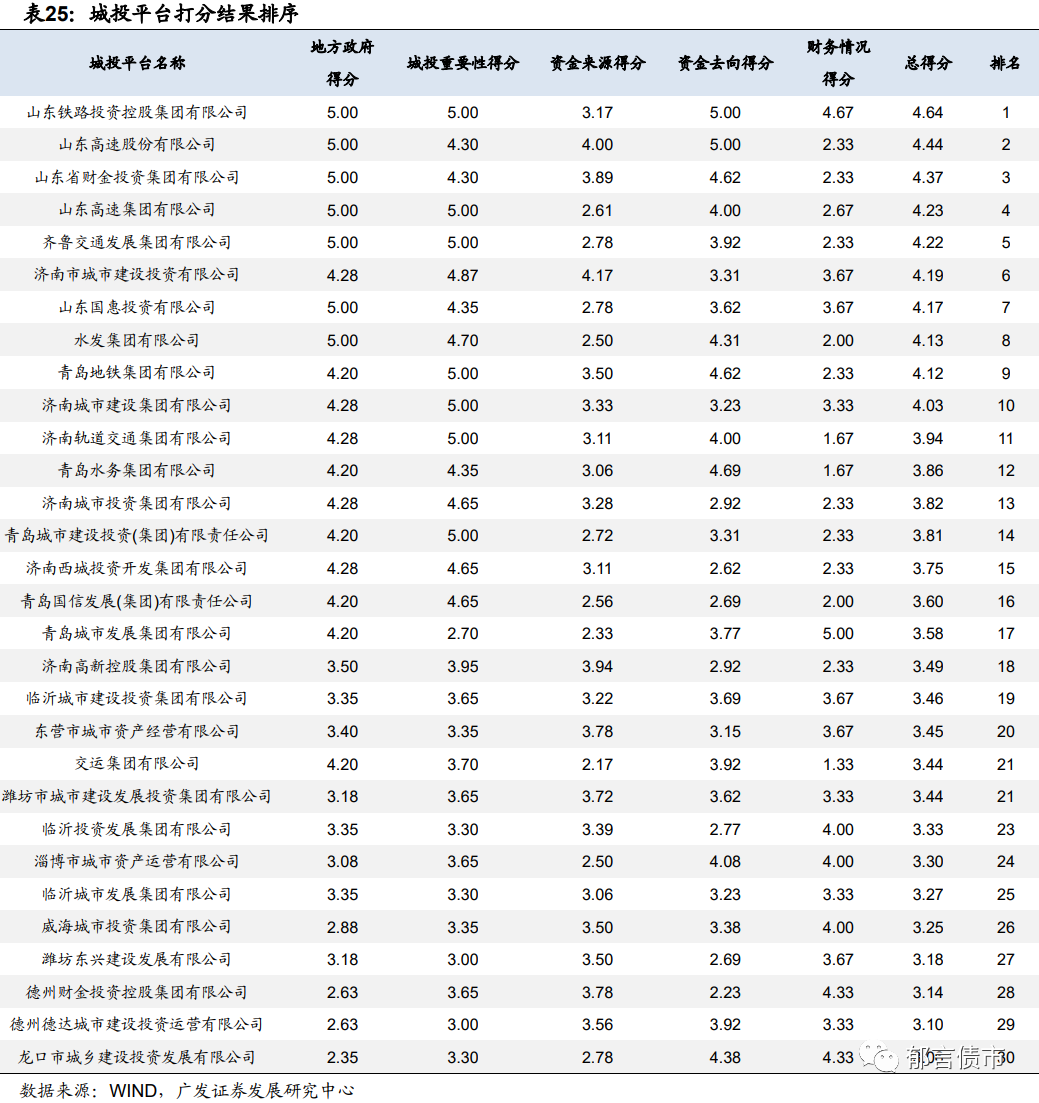This screenshot has width=1039, height=1103.
Task: Select company name 济南城市投资集团有限公司
Action: [x=137, y=504]
